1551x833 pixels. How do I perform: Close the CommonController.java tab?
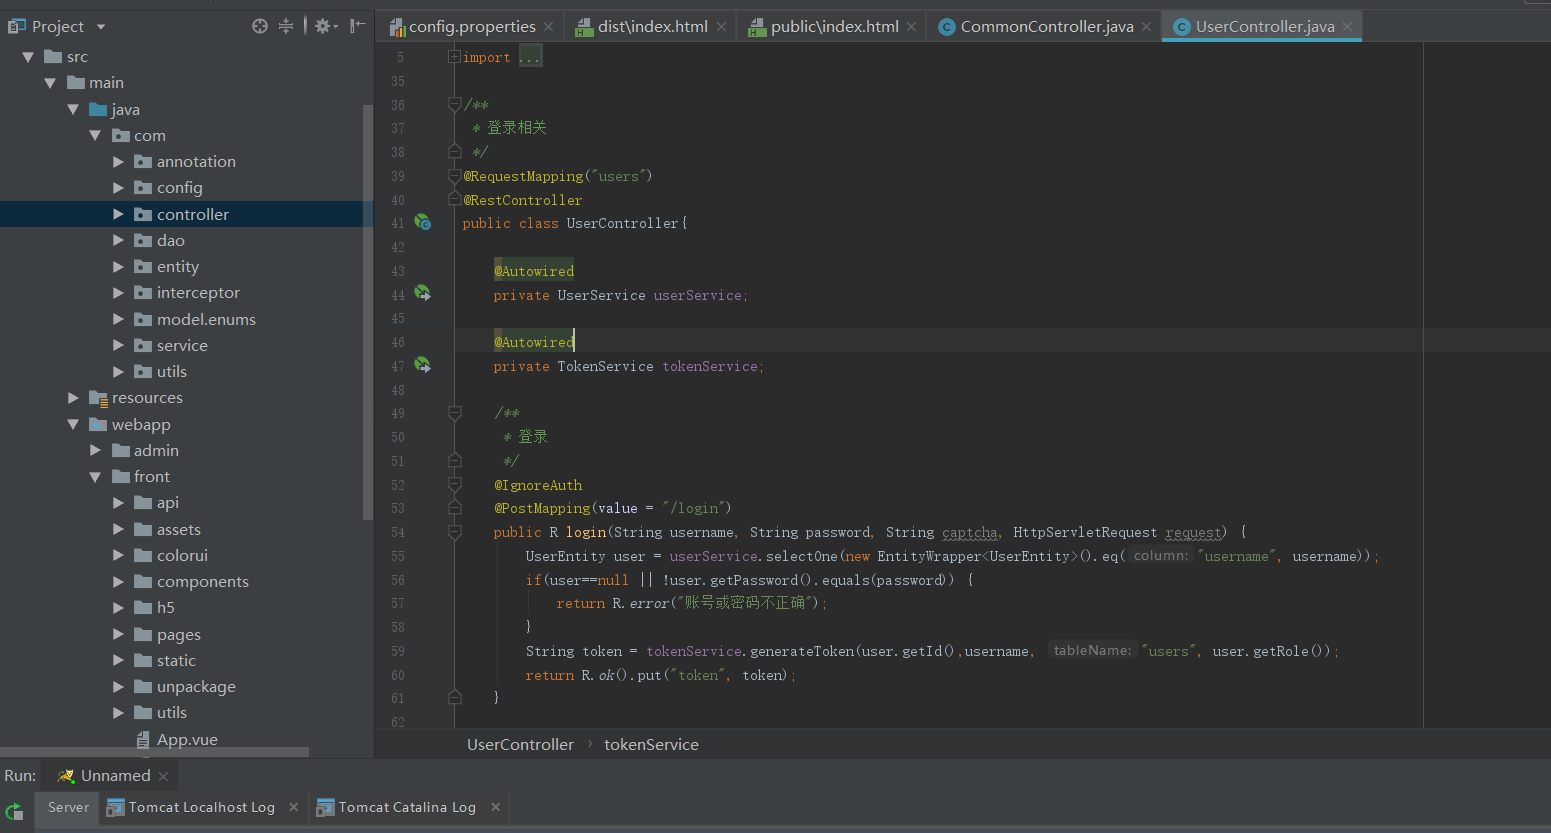pos(1146,27)
